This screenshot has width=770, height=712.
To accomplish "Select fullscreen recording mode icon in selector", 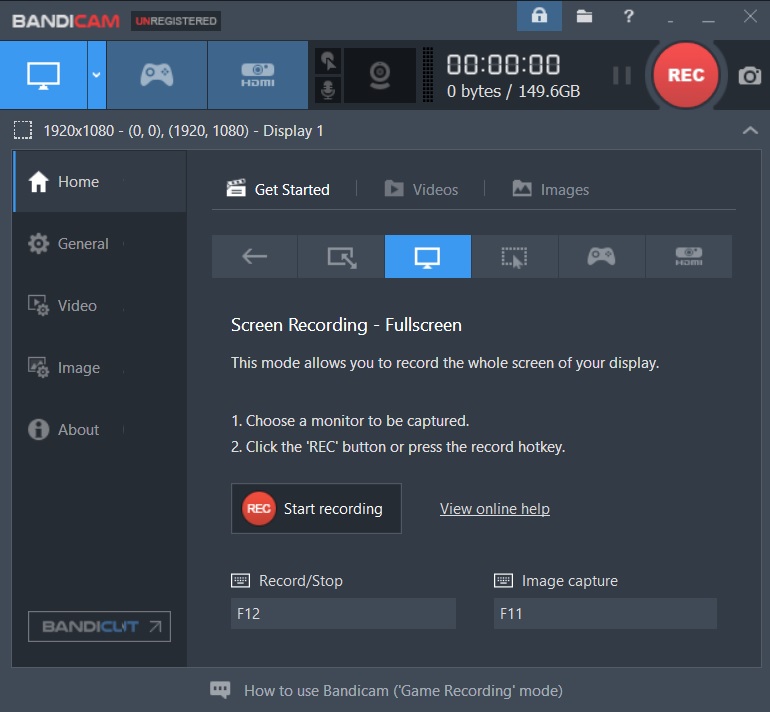I will click(x=428, y=256).
